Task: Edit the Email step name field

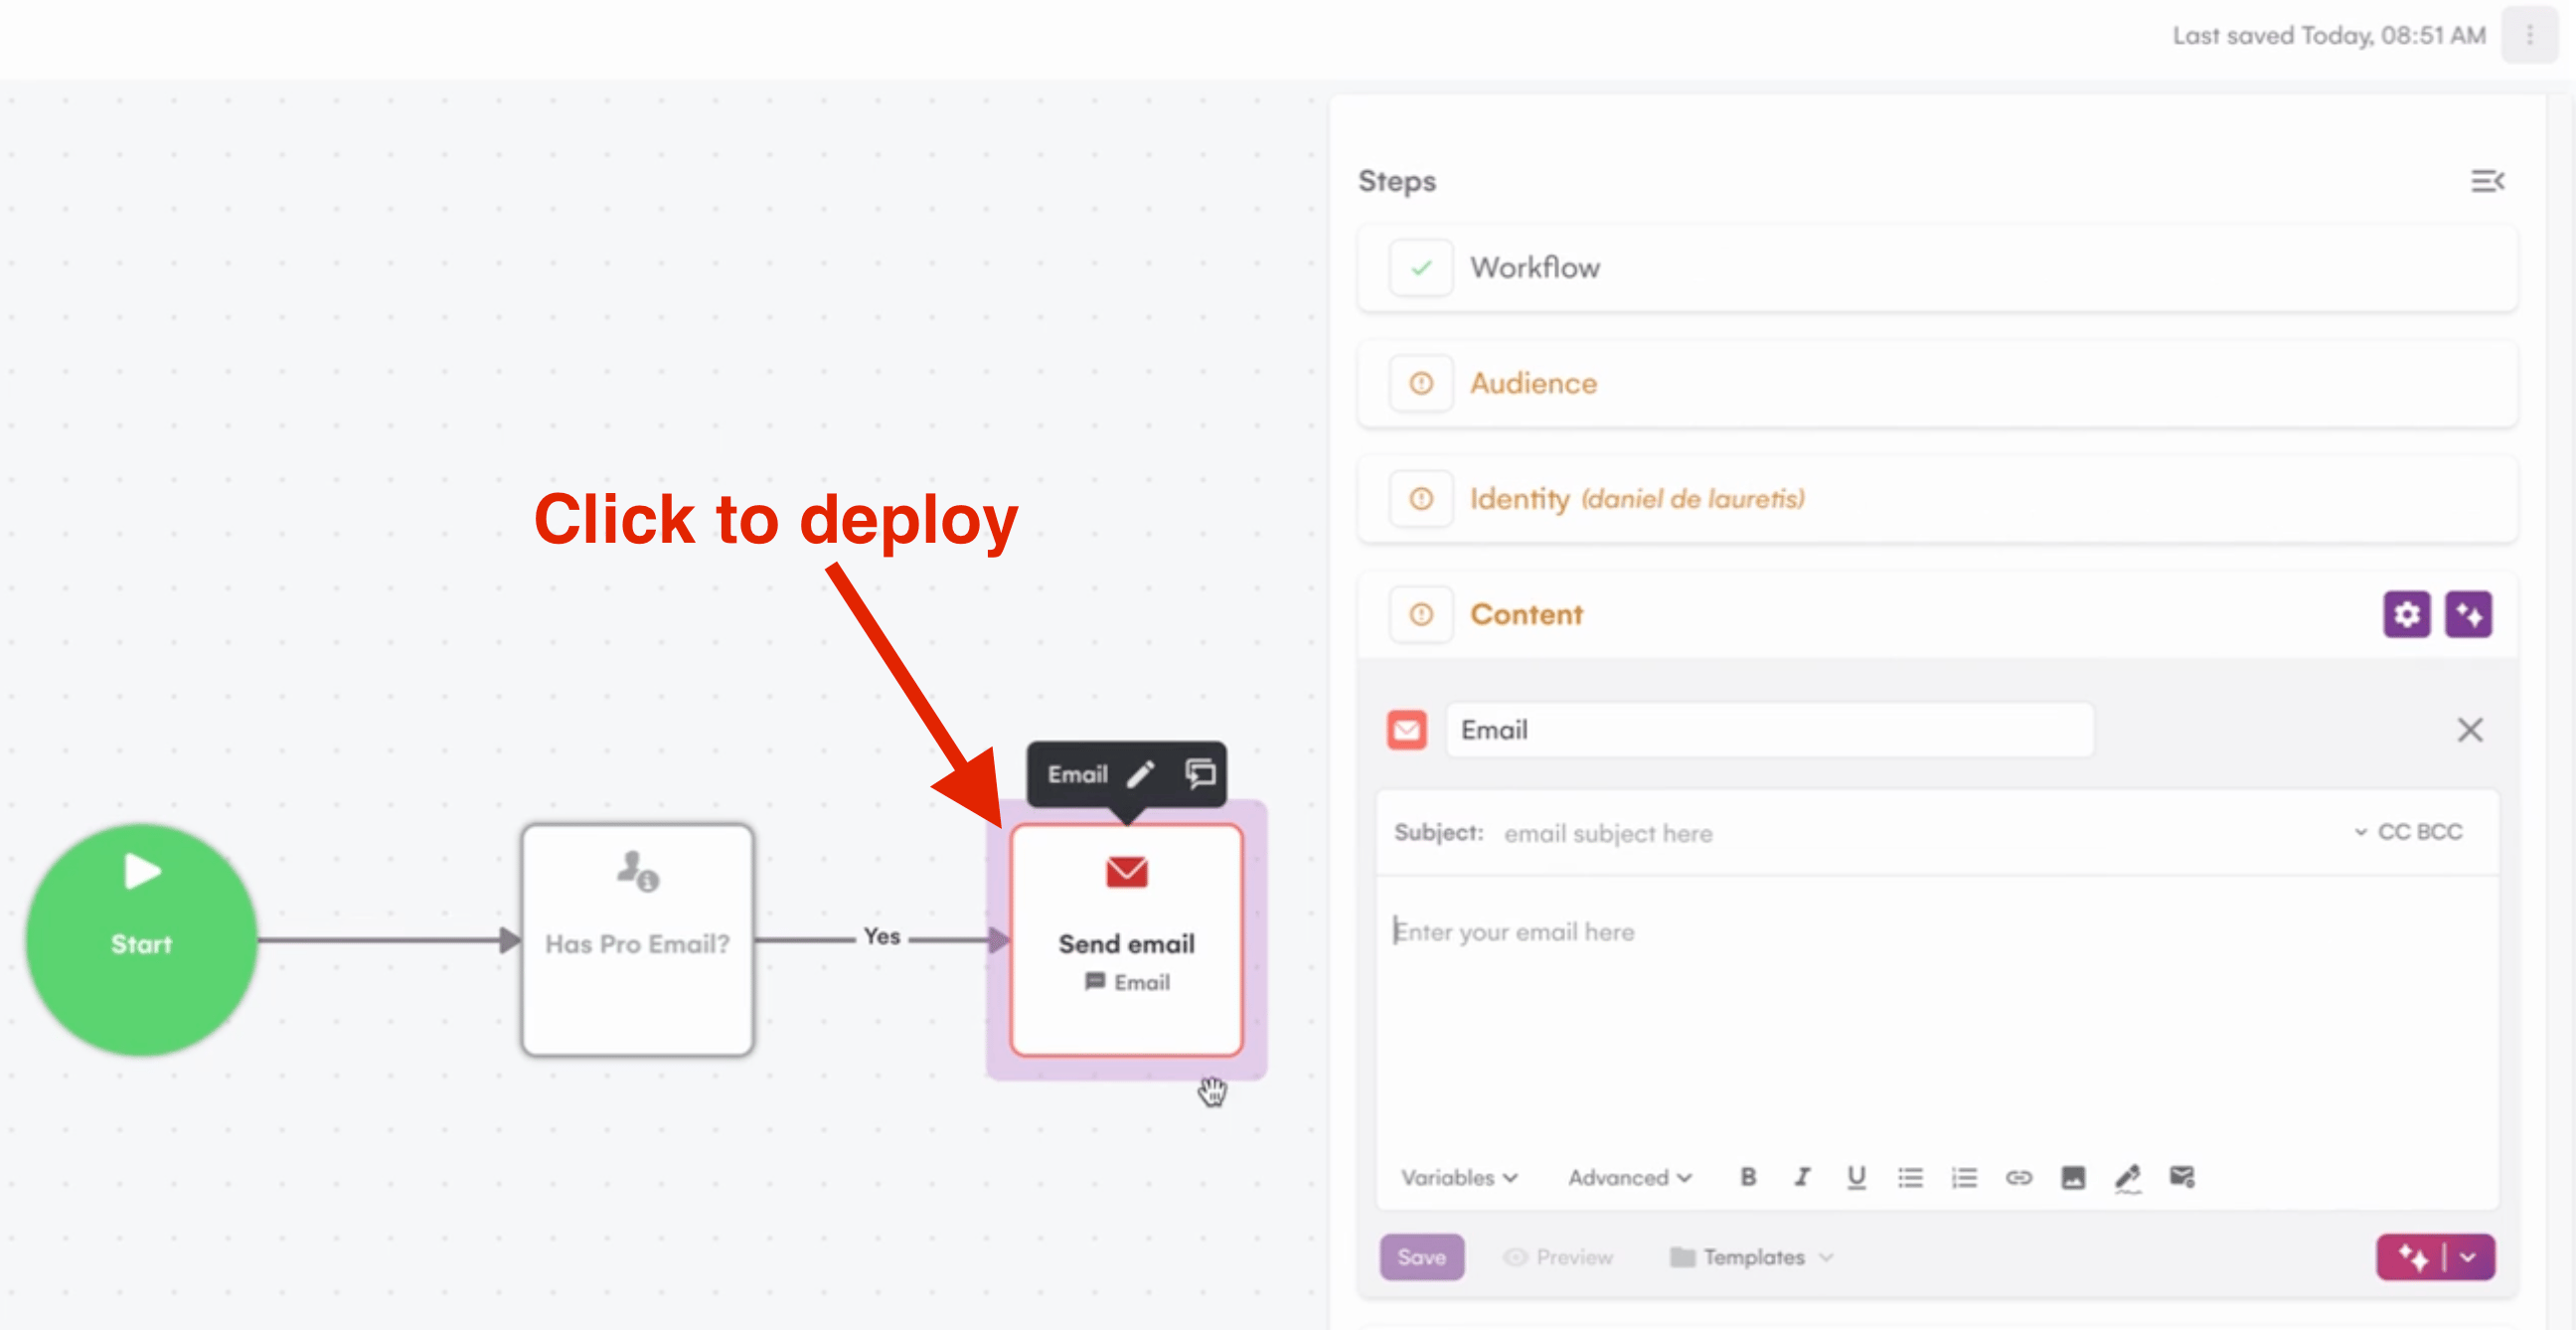Action: click(1769, 730)
